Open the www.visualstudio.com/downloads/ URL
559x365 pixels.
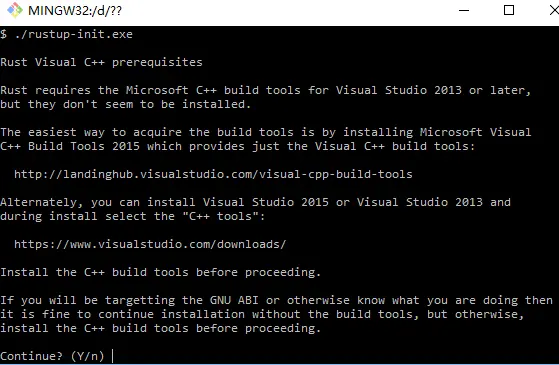(x=150, y=244)
